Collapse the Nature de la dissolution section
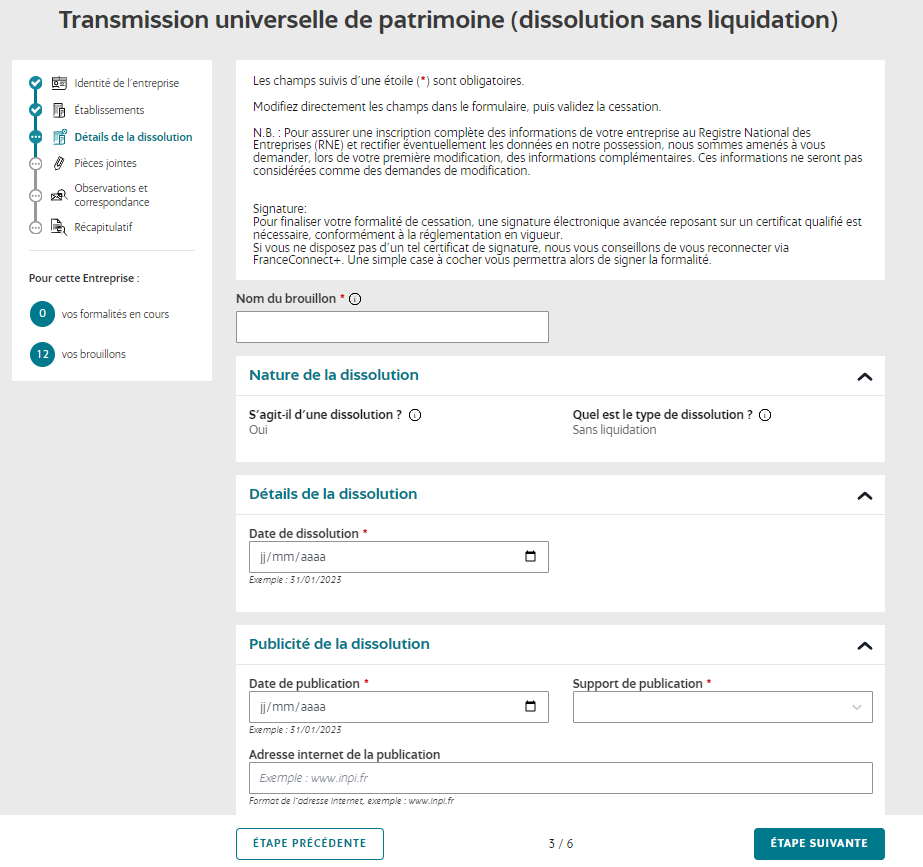923x867 pixels. click(865, 377)
